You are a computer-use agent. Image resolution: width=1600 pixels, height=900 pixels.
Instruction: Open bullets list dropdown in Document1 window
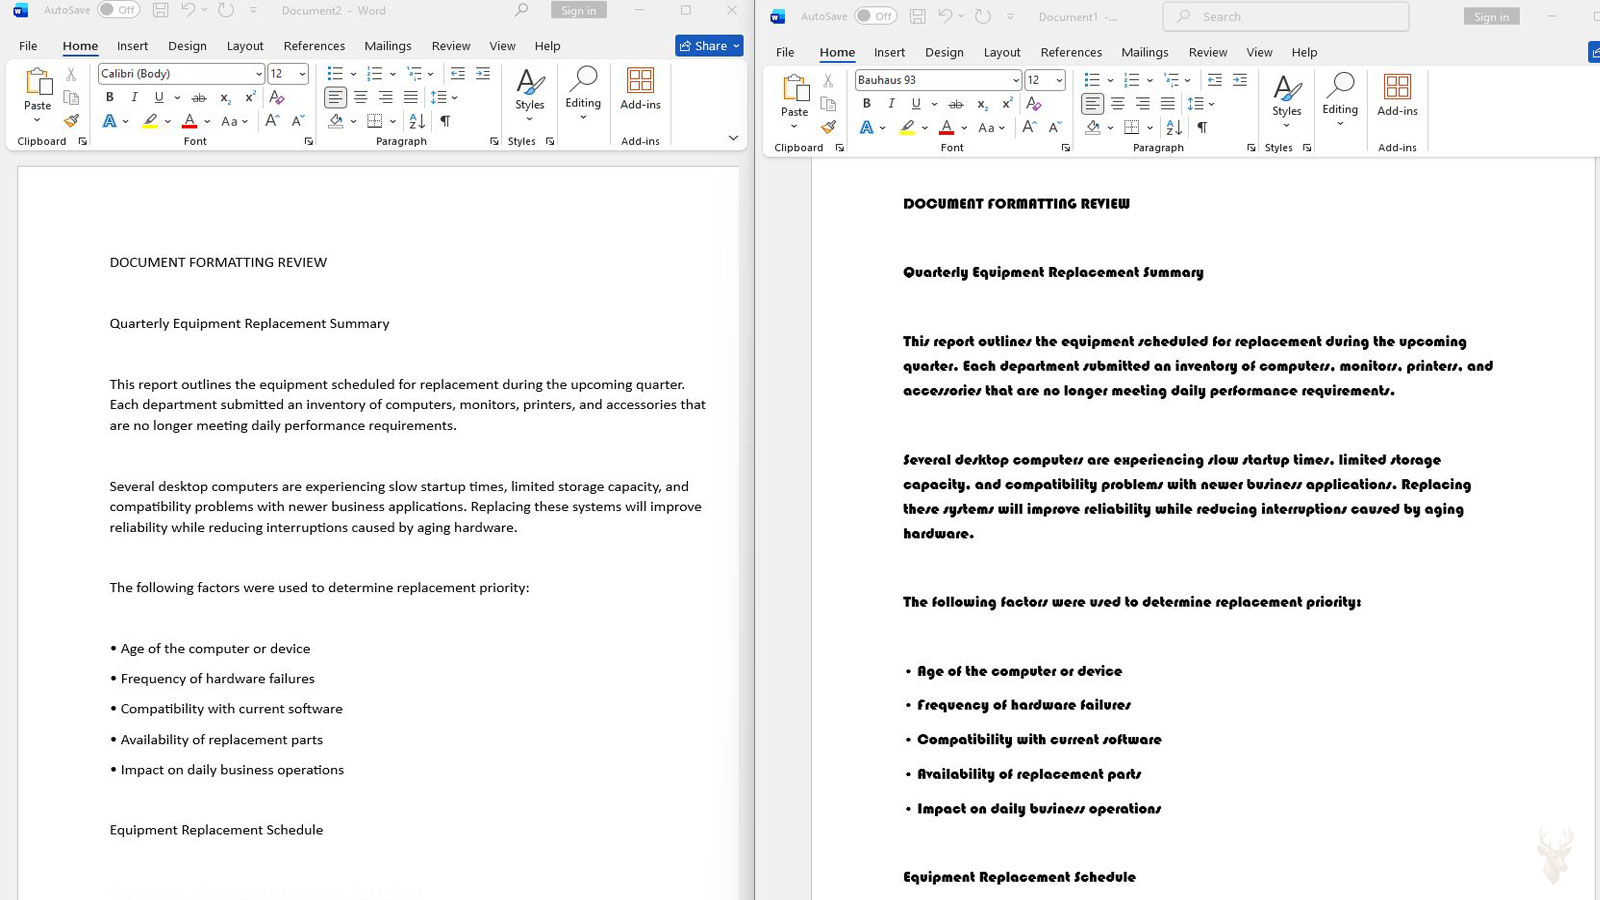1110,80
